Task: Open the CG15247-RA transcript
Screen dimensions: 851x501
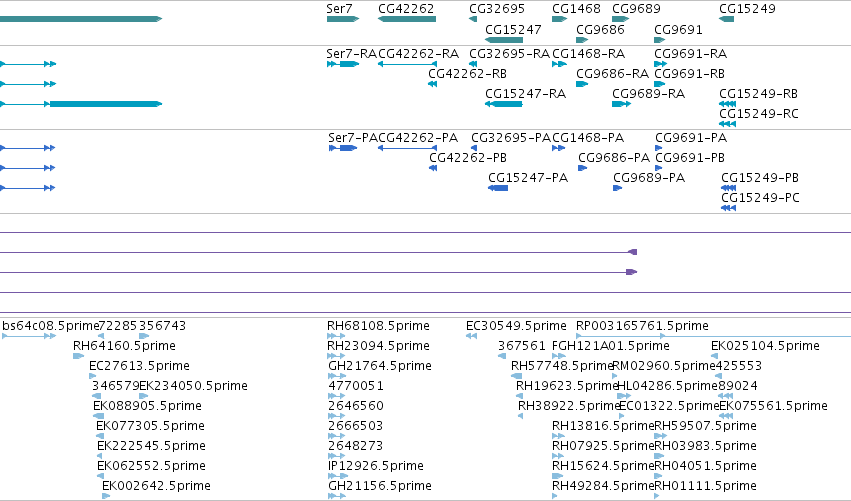Action: [504, 104]
